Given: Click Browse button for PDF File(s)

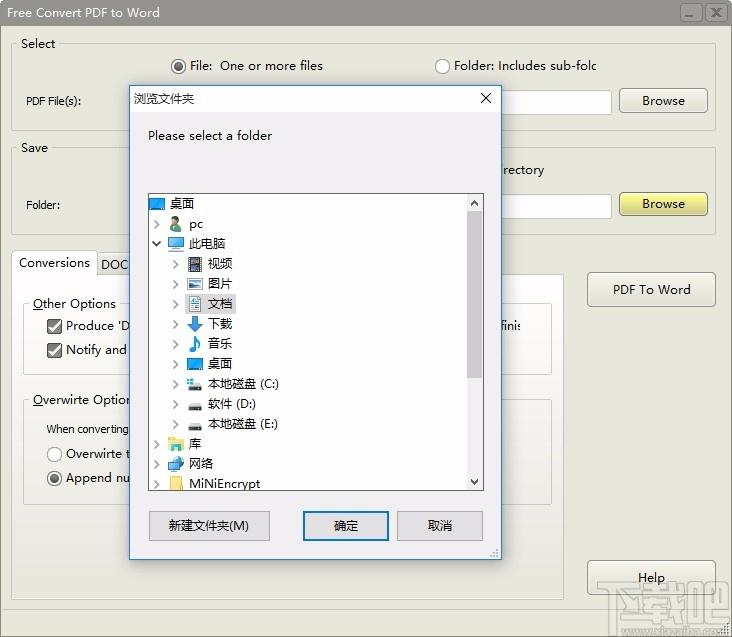Looking at the screenshot, I should click(663, 101).
